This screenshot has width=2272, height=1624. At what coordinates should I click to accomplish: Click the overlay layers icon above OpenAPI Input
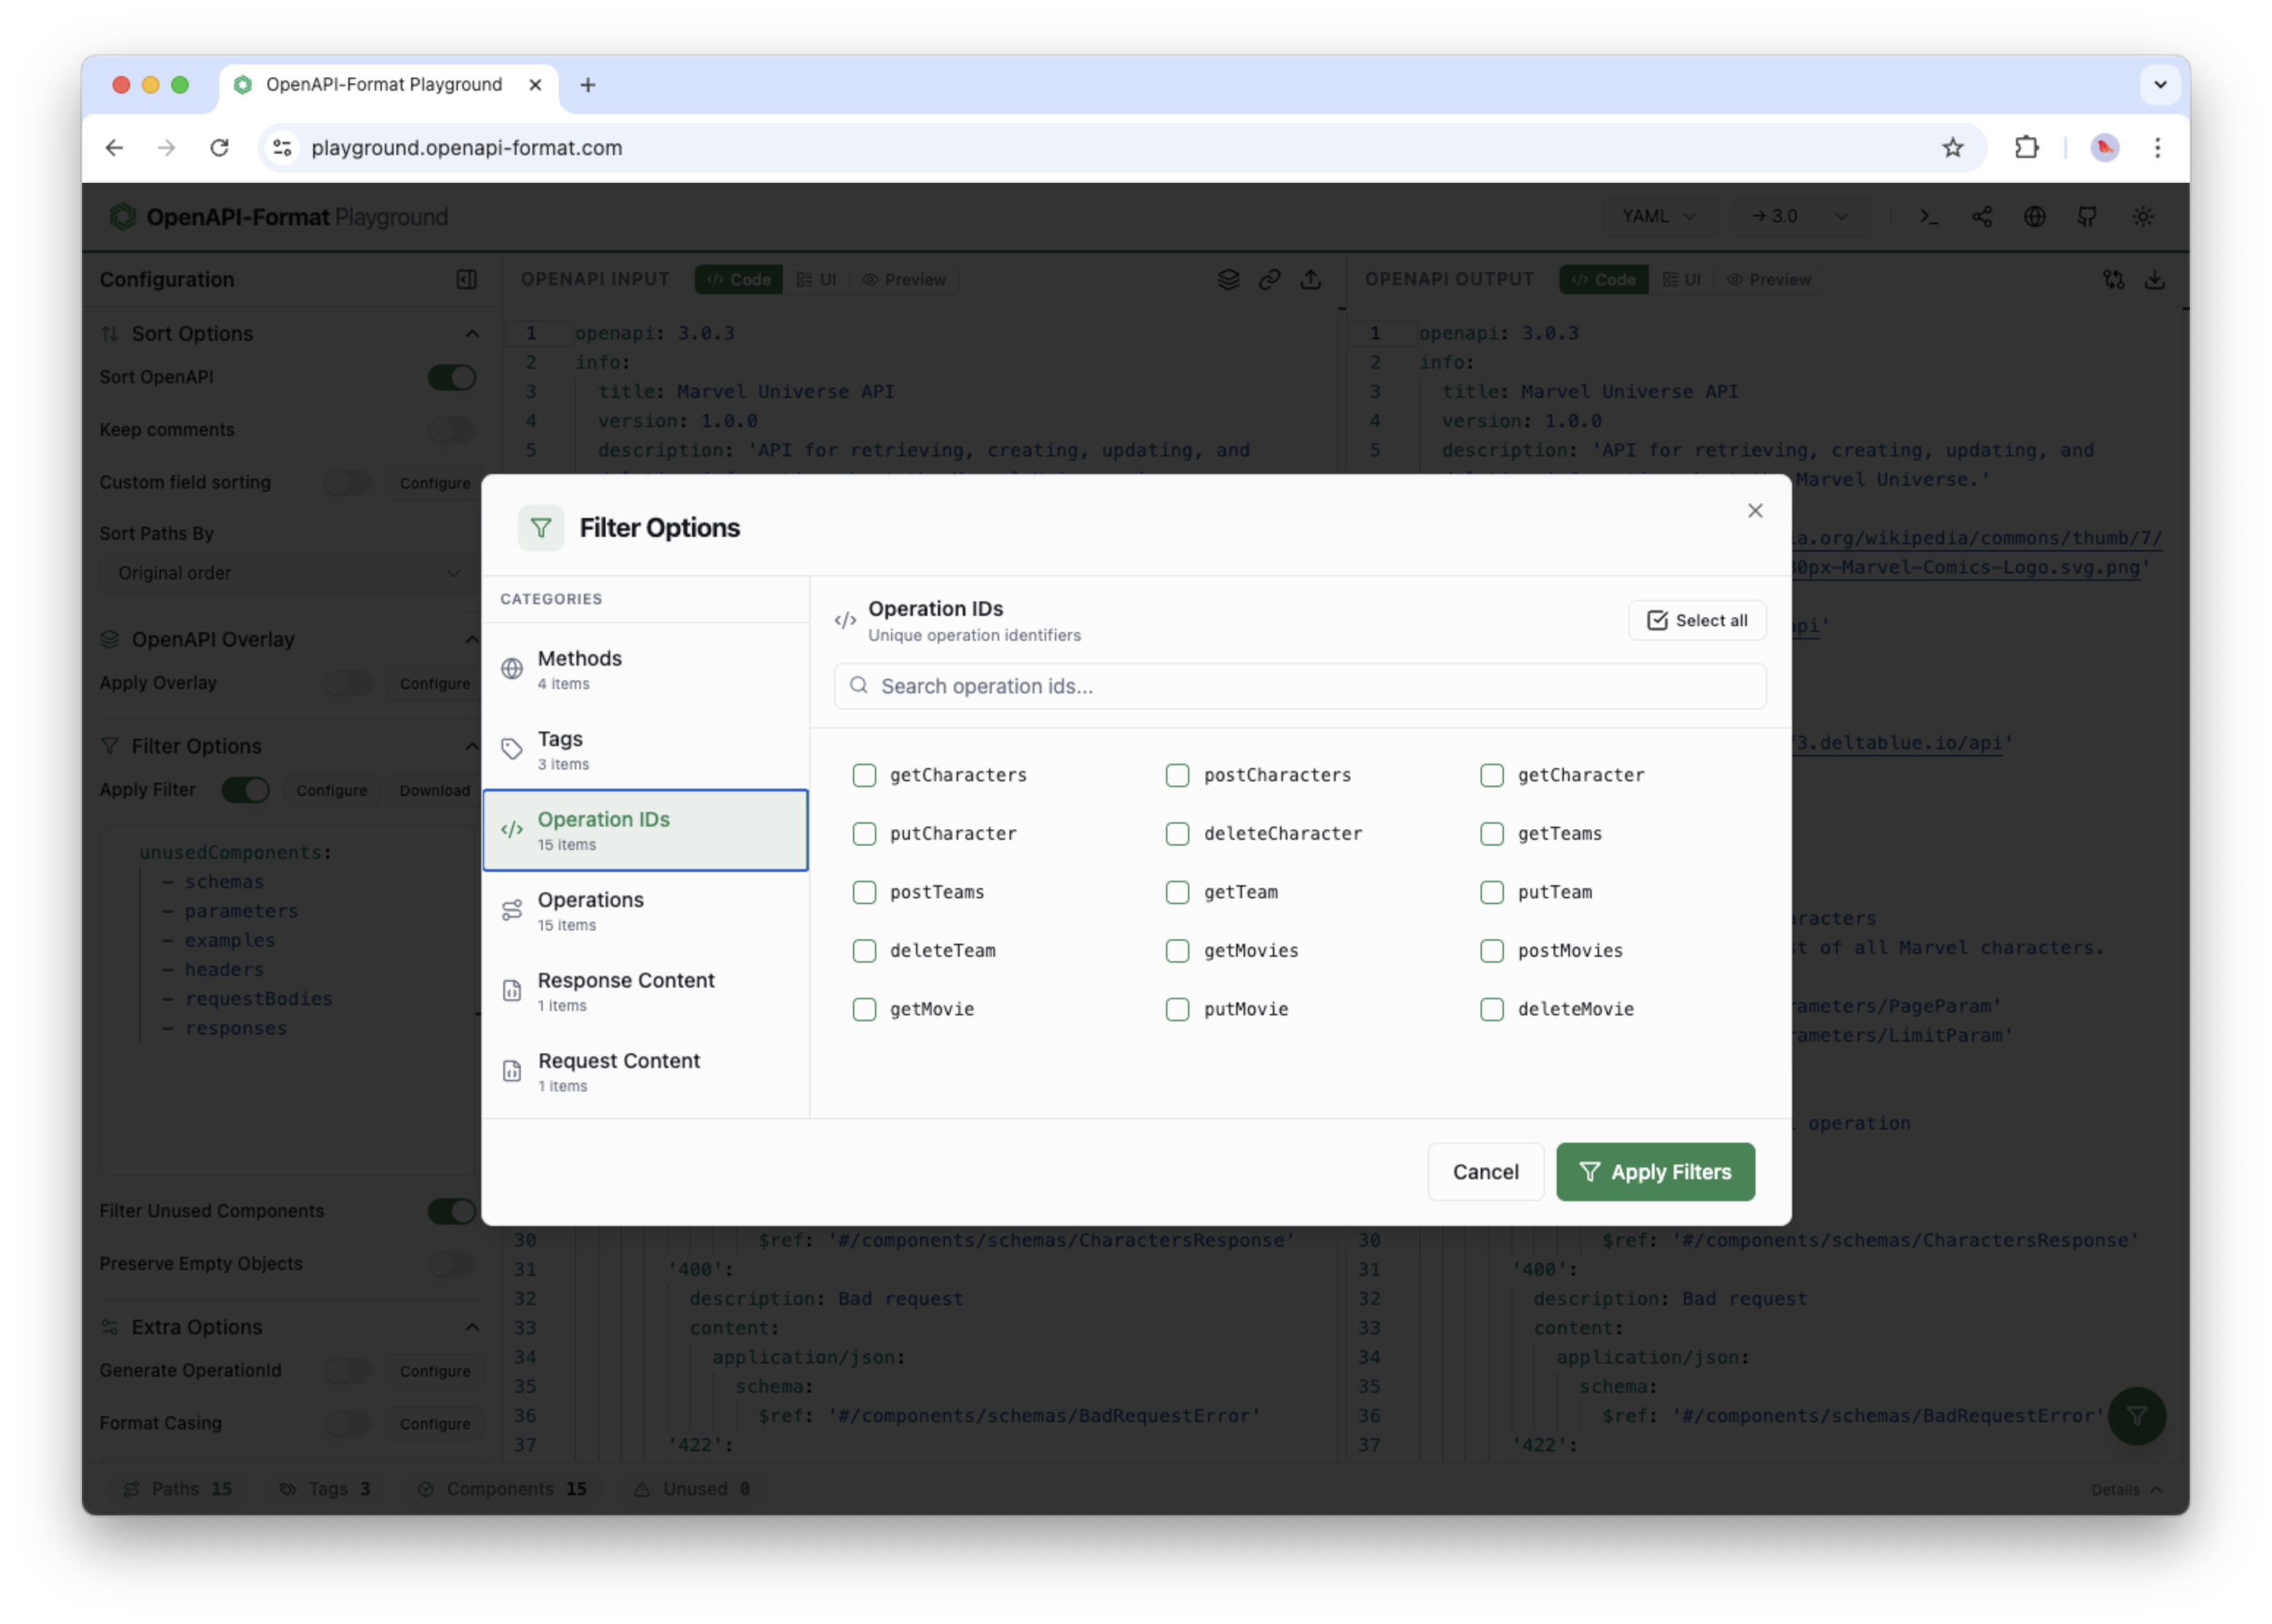click(1228, 280)
